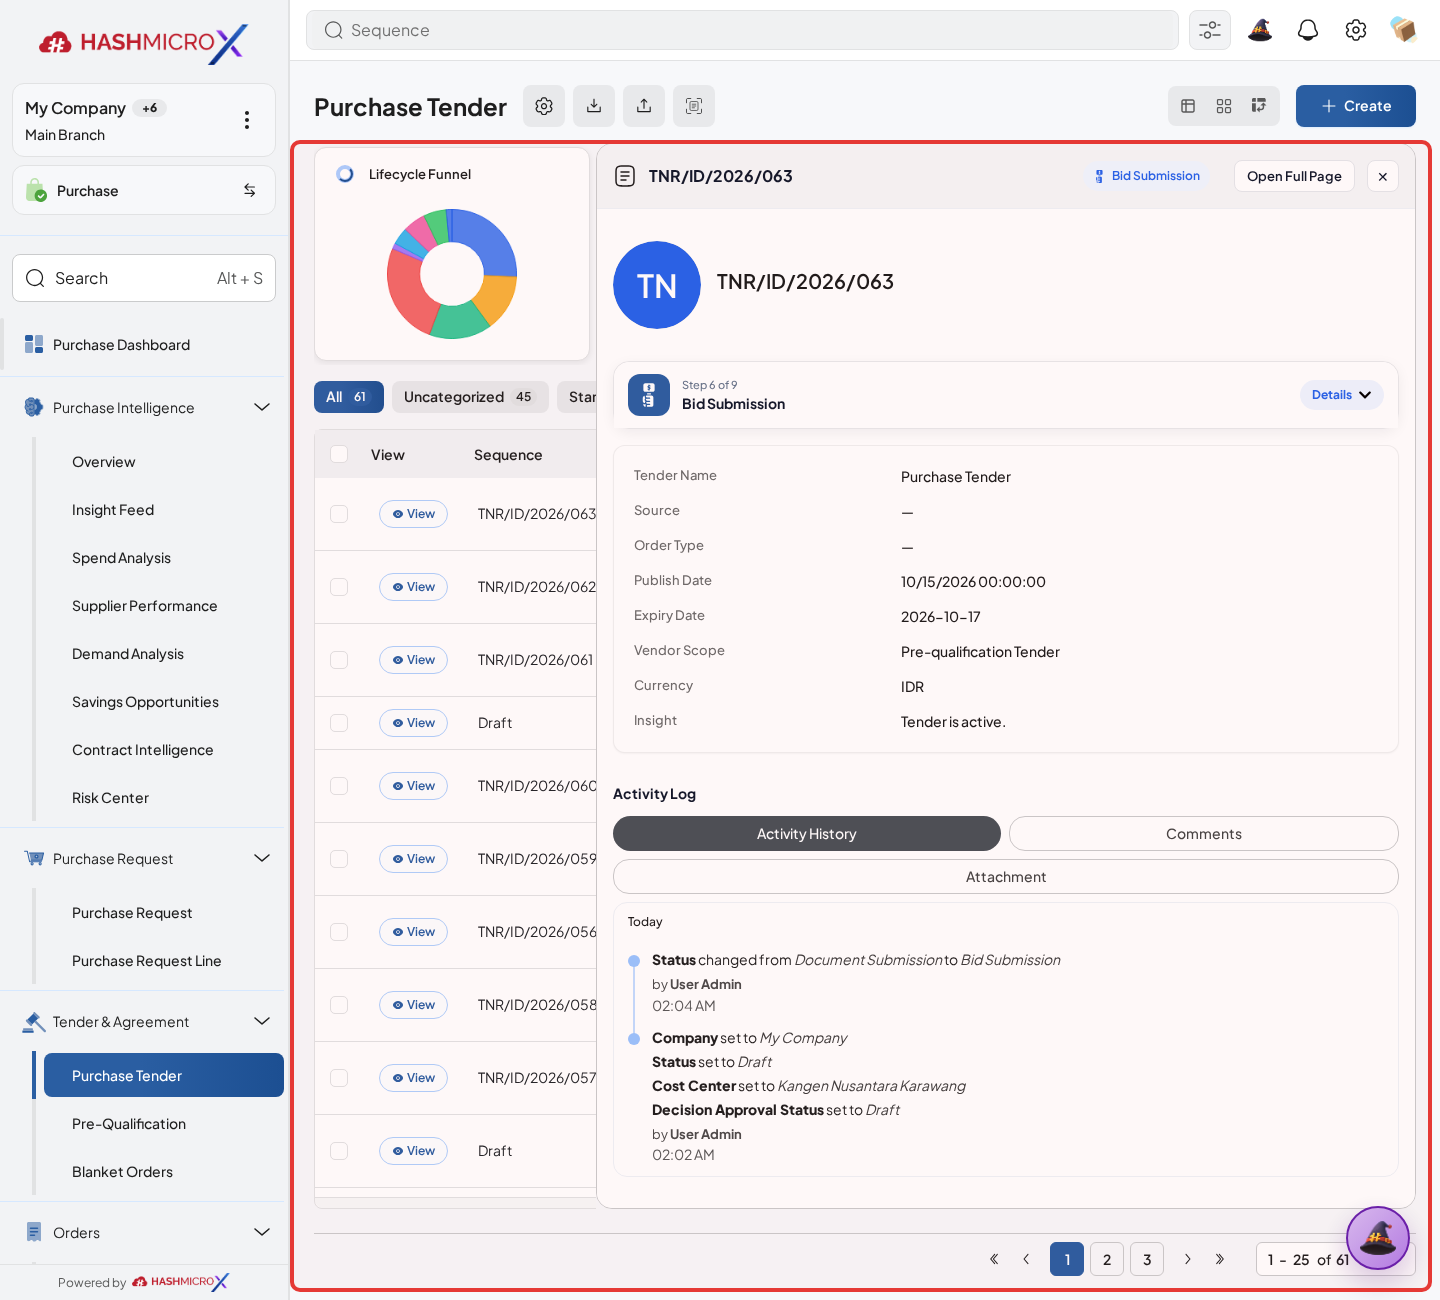Open the floating wizard assistant button
The image size is (1440, 1300).
point(1378,1238)
